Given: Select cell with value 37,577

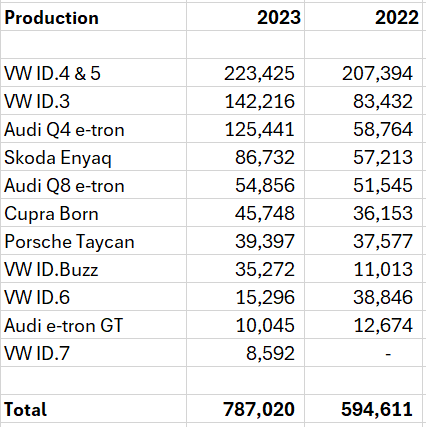Looking at the screenshot, I should click(363, 241).
